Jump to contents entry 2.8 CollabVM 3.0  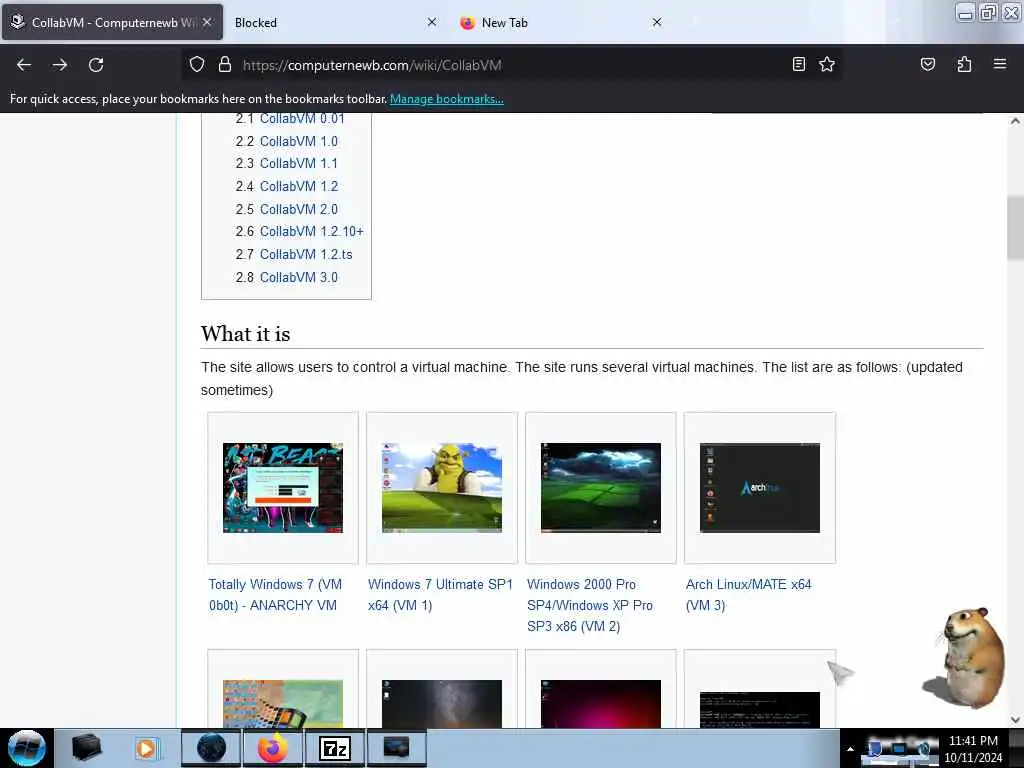pyautogui.click(x=287, y=277)
